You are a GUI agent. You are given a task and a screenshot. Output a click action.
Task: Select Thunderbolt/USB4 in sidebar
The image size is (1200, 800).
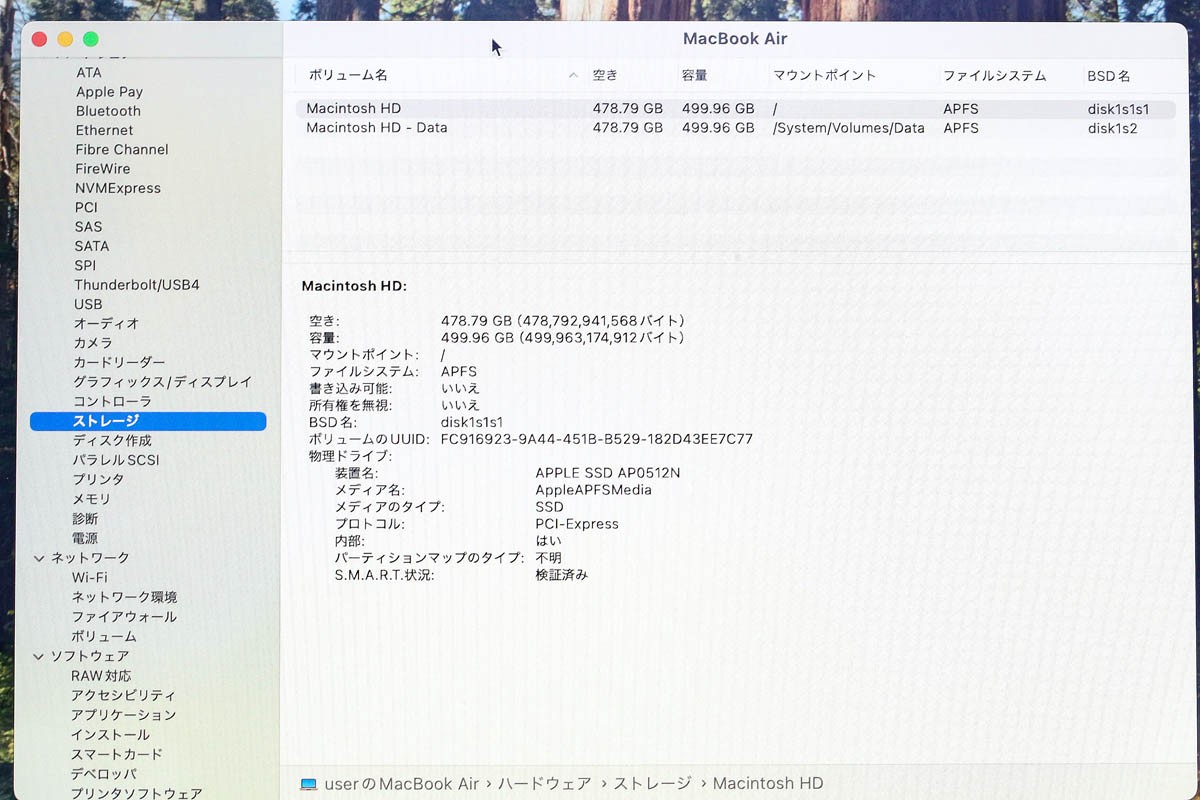tap(137, 285)
